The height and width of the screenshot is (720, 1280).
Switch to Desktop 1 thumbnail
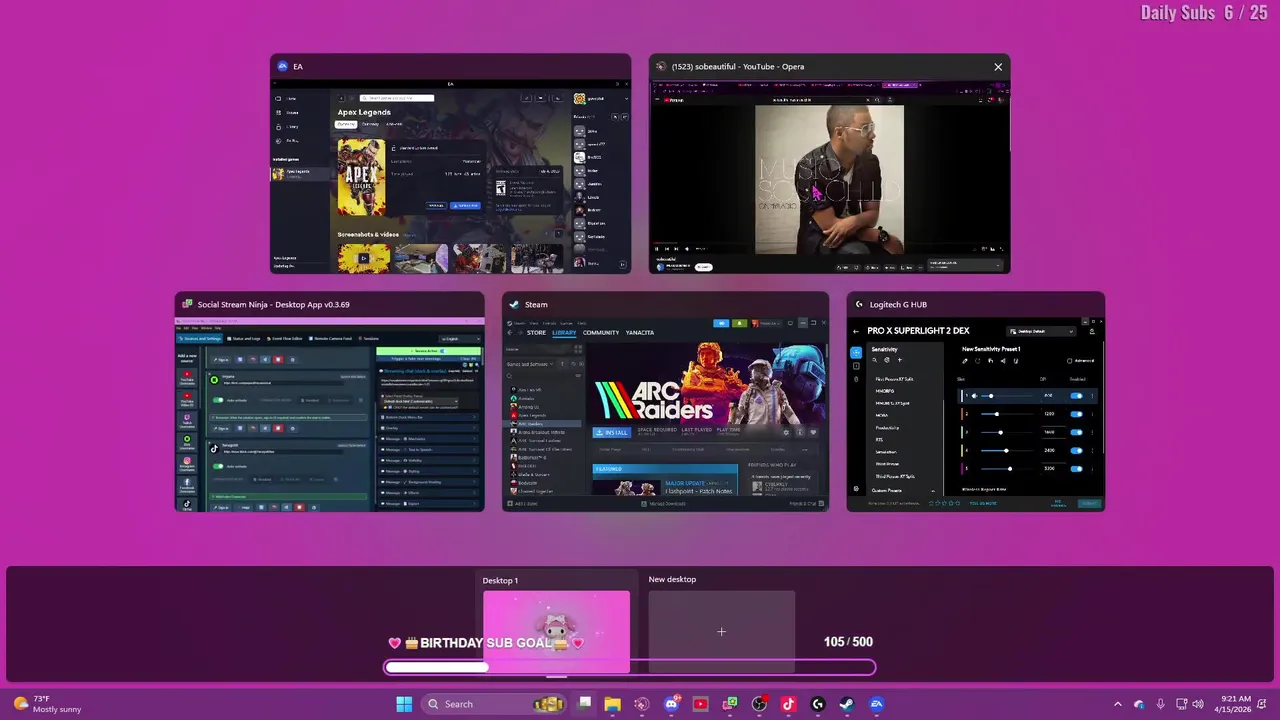(557, 632)
